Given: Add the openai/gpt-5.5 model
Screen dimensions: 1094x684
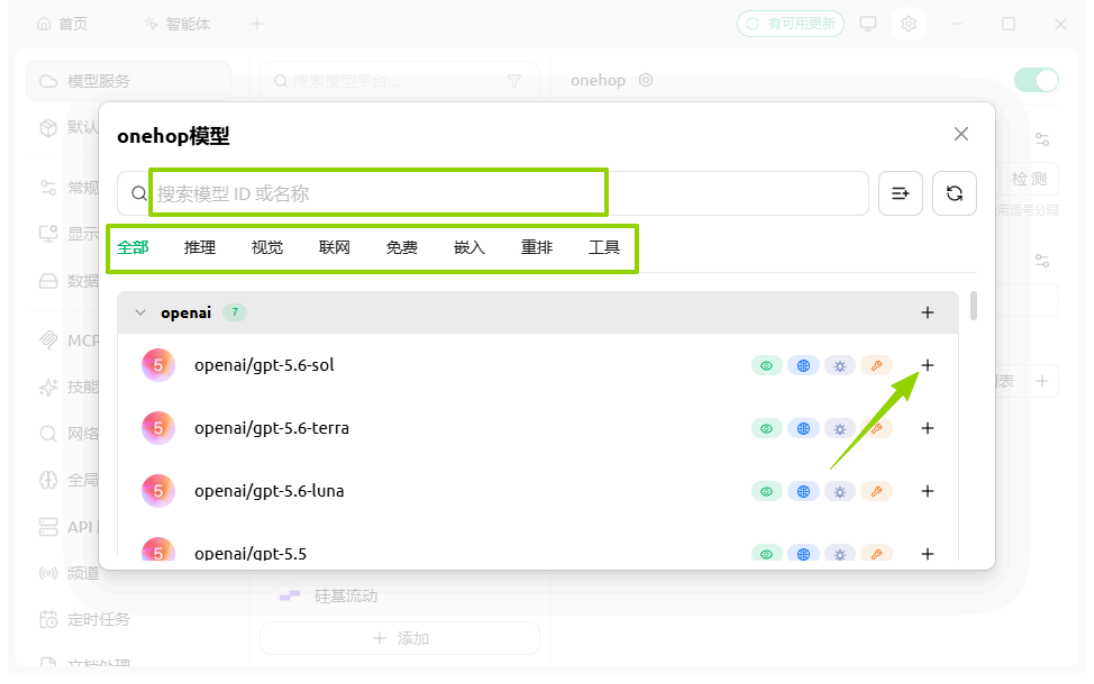Looking at the screenshot, I should pos(927,553).
